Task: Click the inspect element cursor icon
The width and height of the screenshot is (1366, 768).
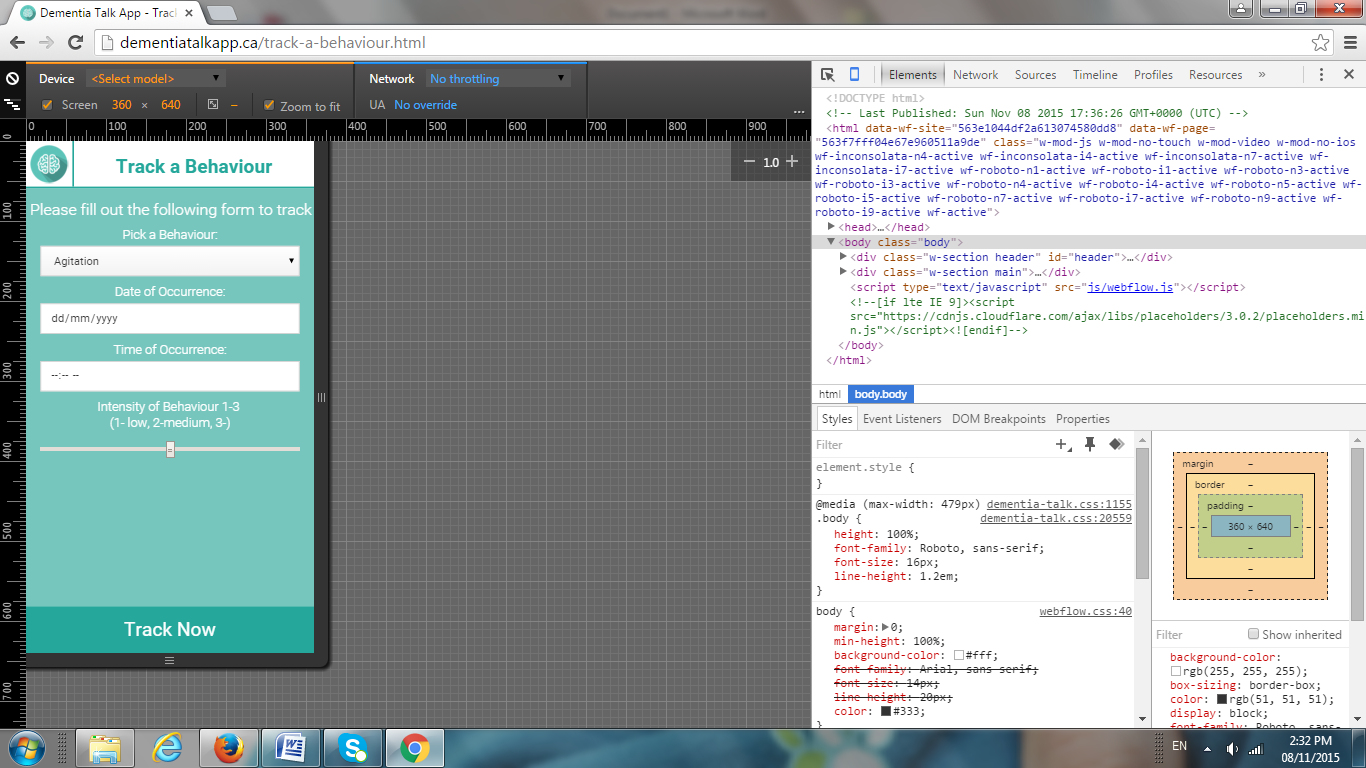Action: pyautogui.click(x=828, y=75)
